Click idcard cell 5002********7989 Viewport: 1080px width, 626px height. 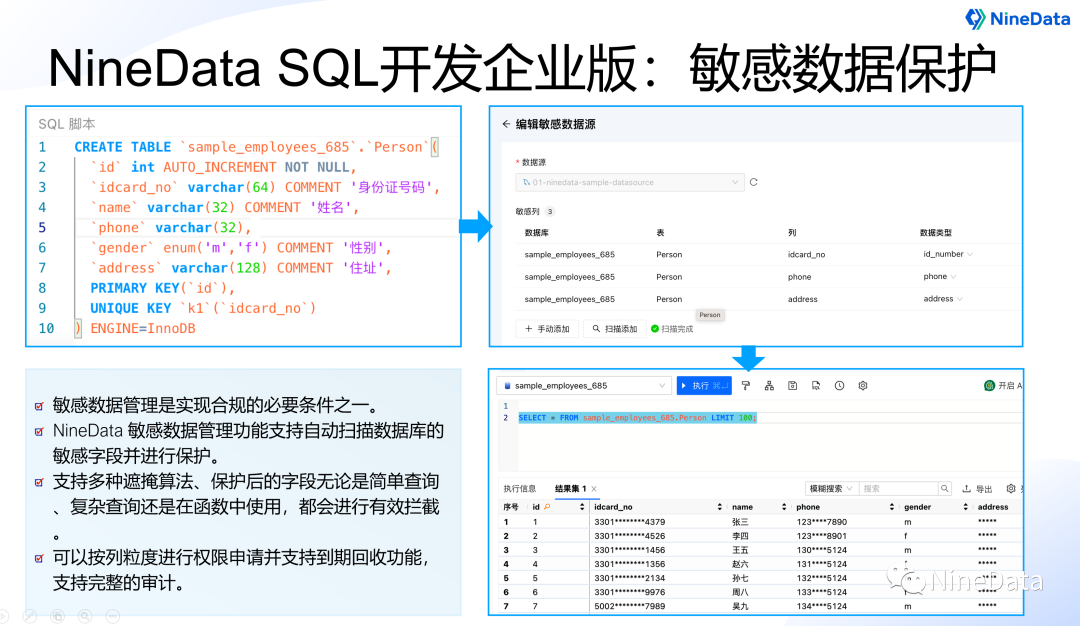pos(630,606)
